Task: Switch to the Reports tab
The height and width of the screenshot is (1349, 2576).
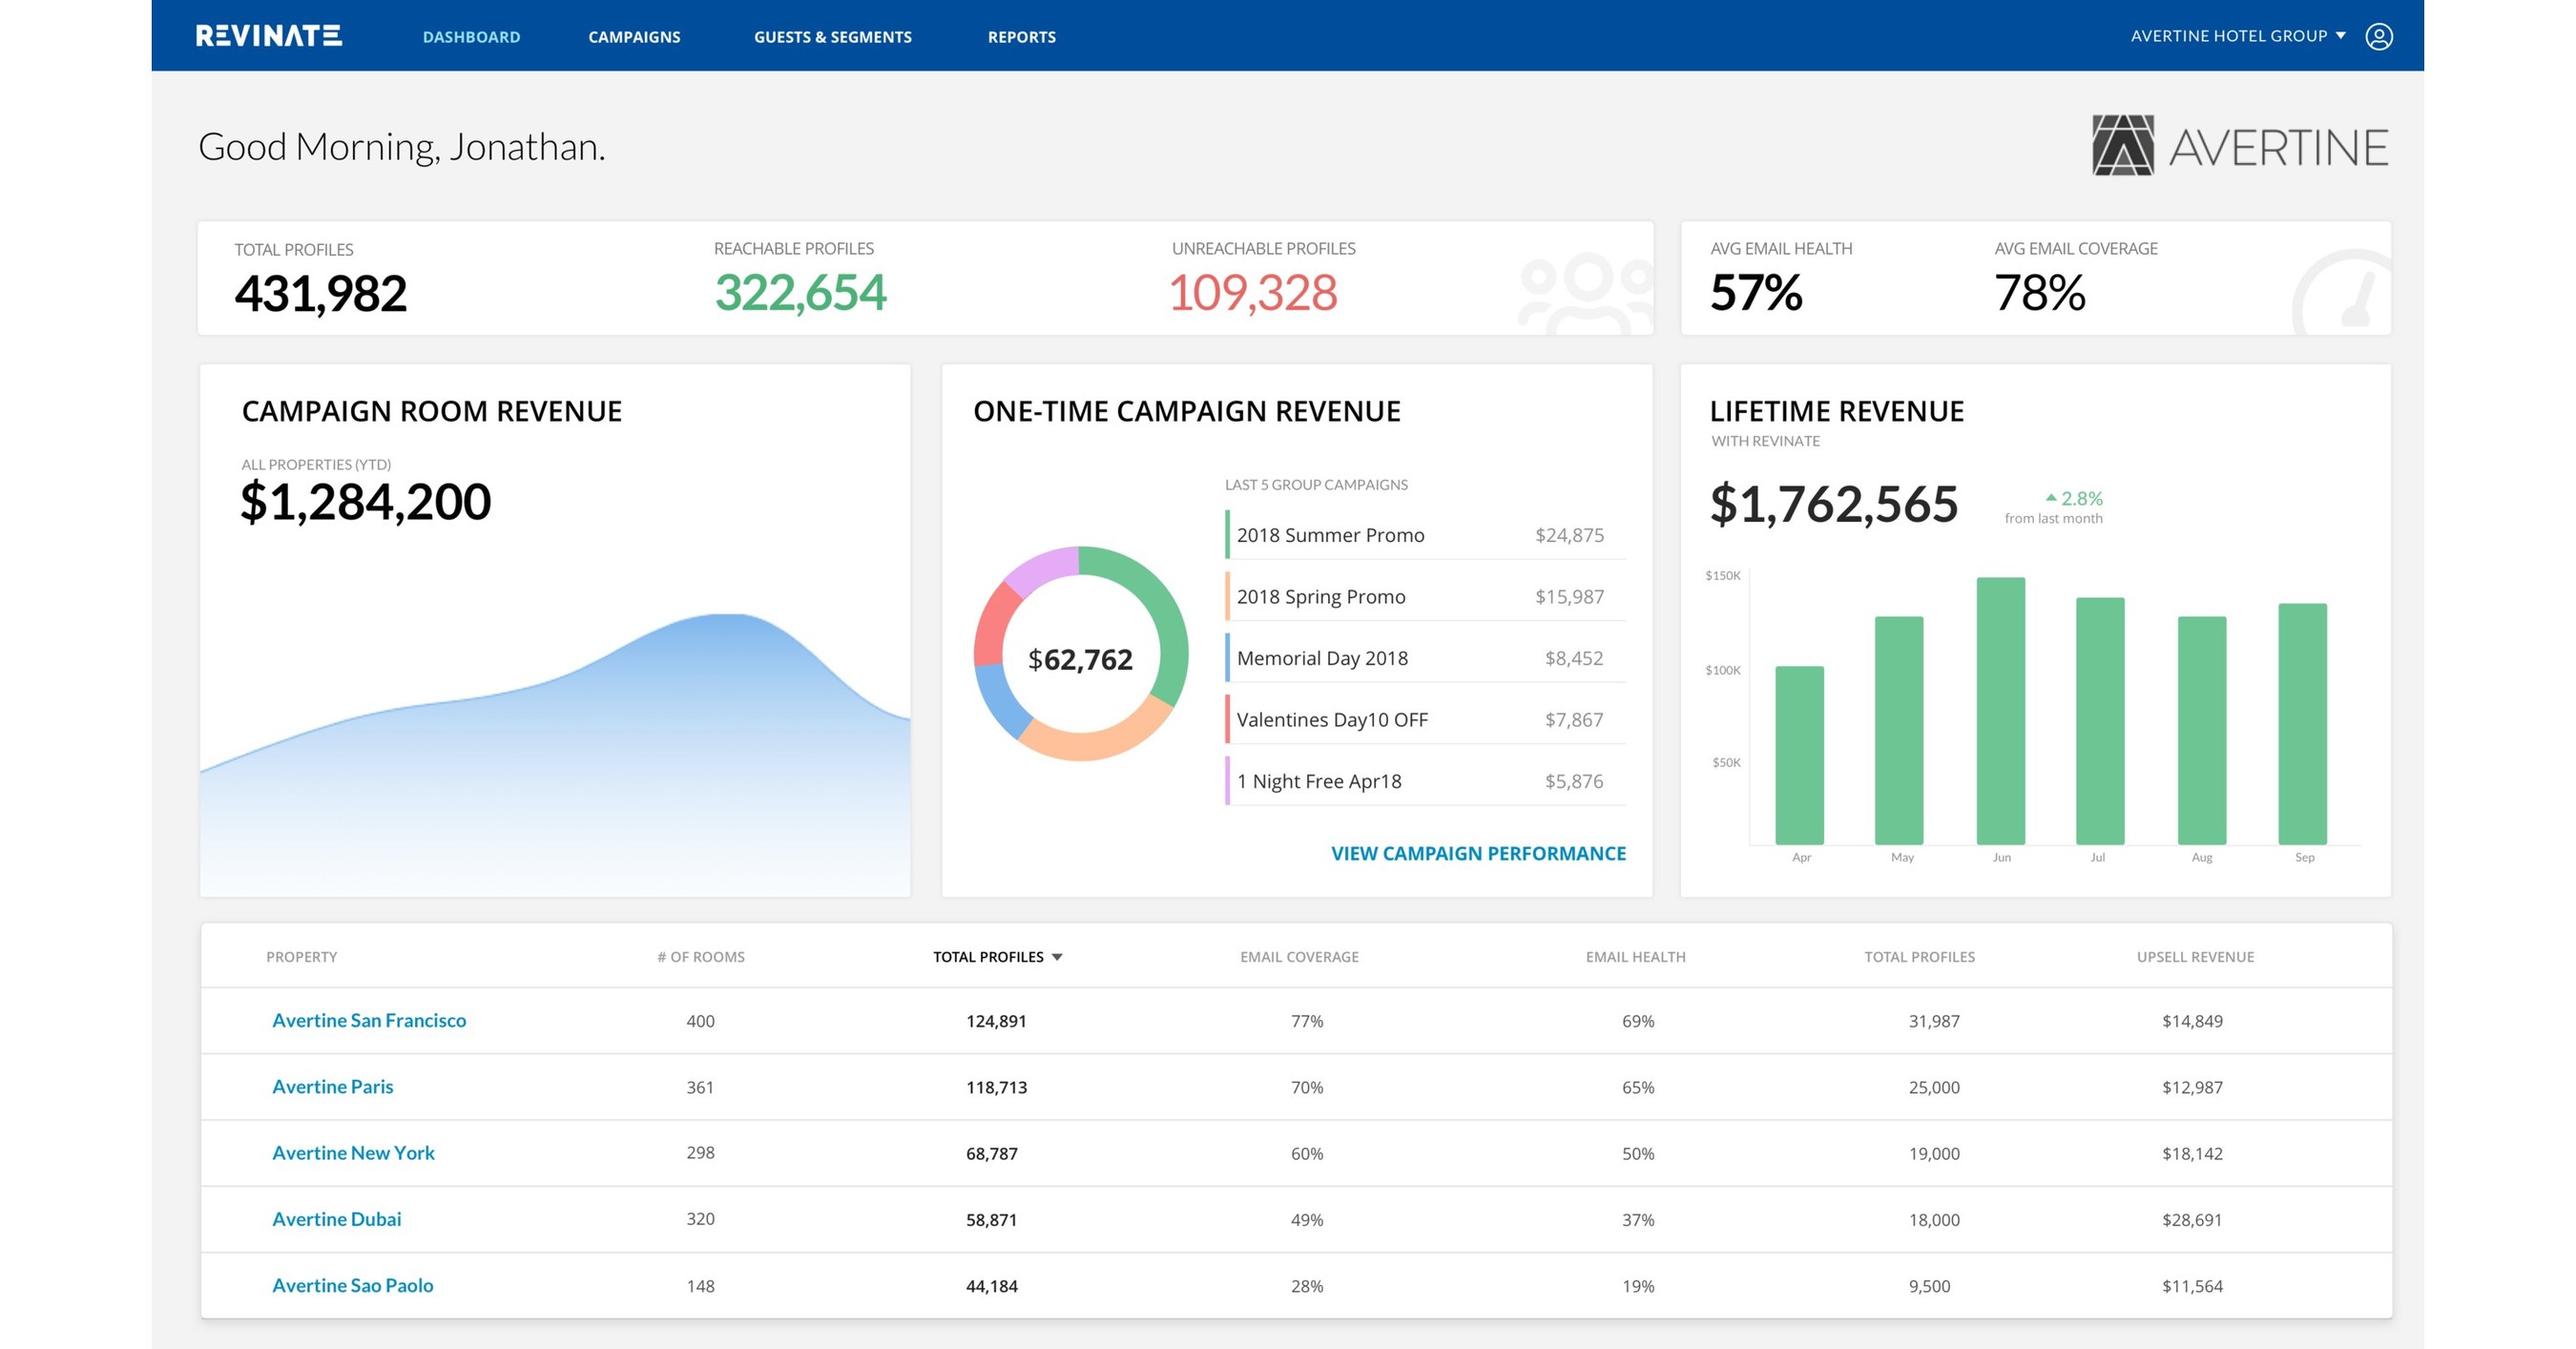Action: tap(1022, 37)
